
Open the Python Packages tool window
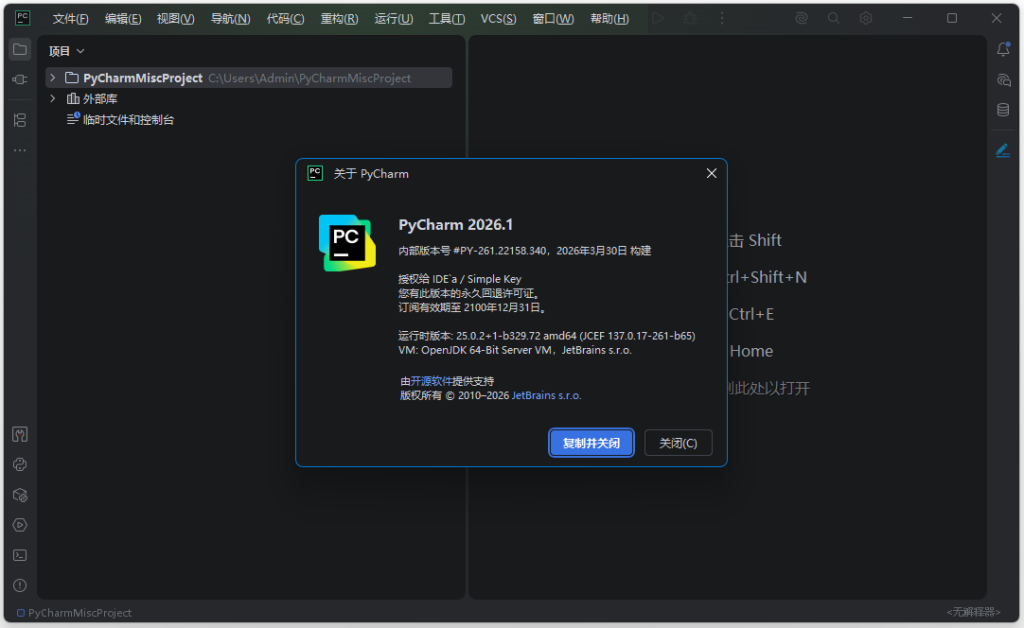point(20,494)
